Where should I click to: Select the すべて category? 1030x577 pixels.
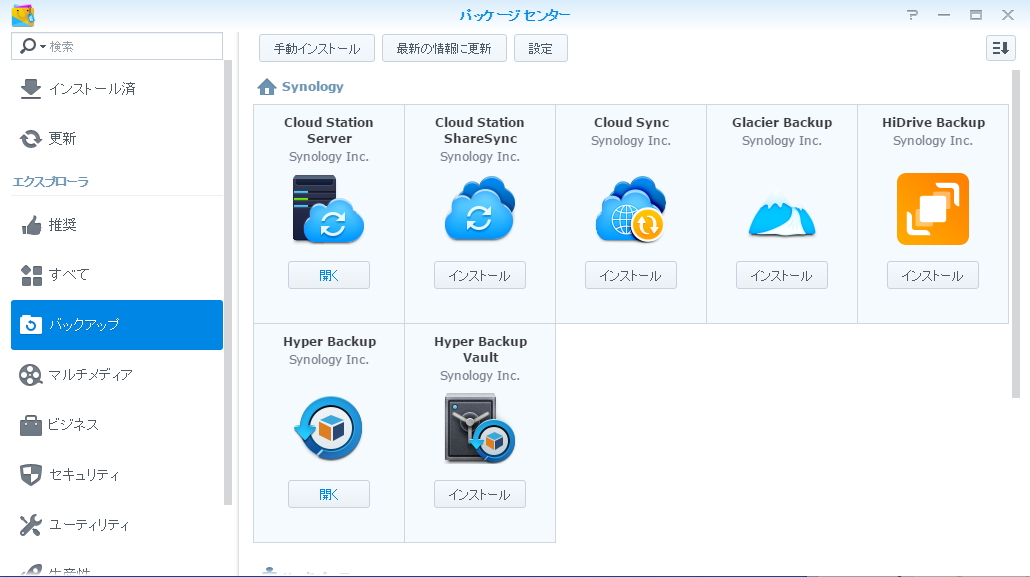pos(117,275)
